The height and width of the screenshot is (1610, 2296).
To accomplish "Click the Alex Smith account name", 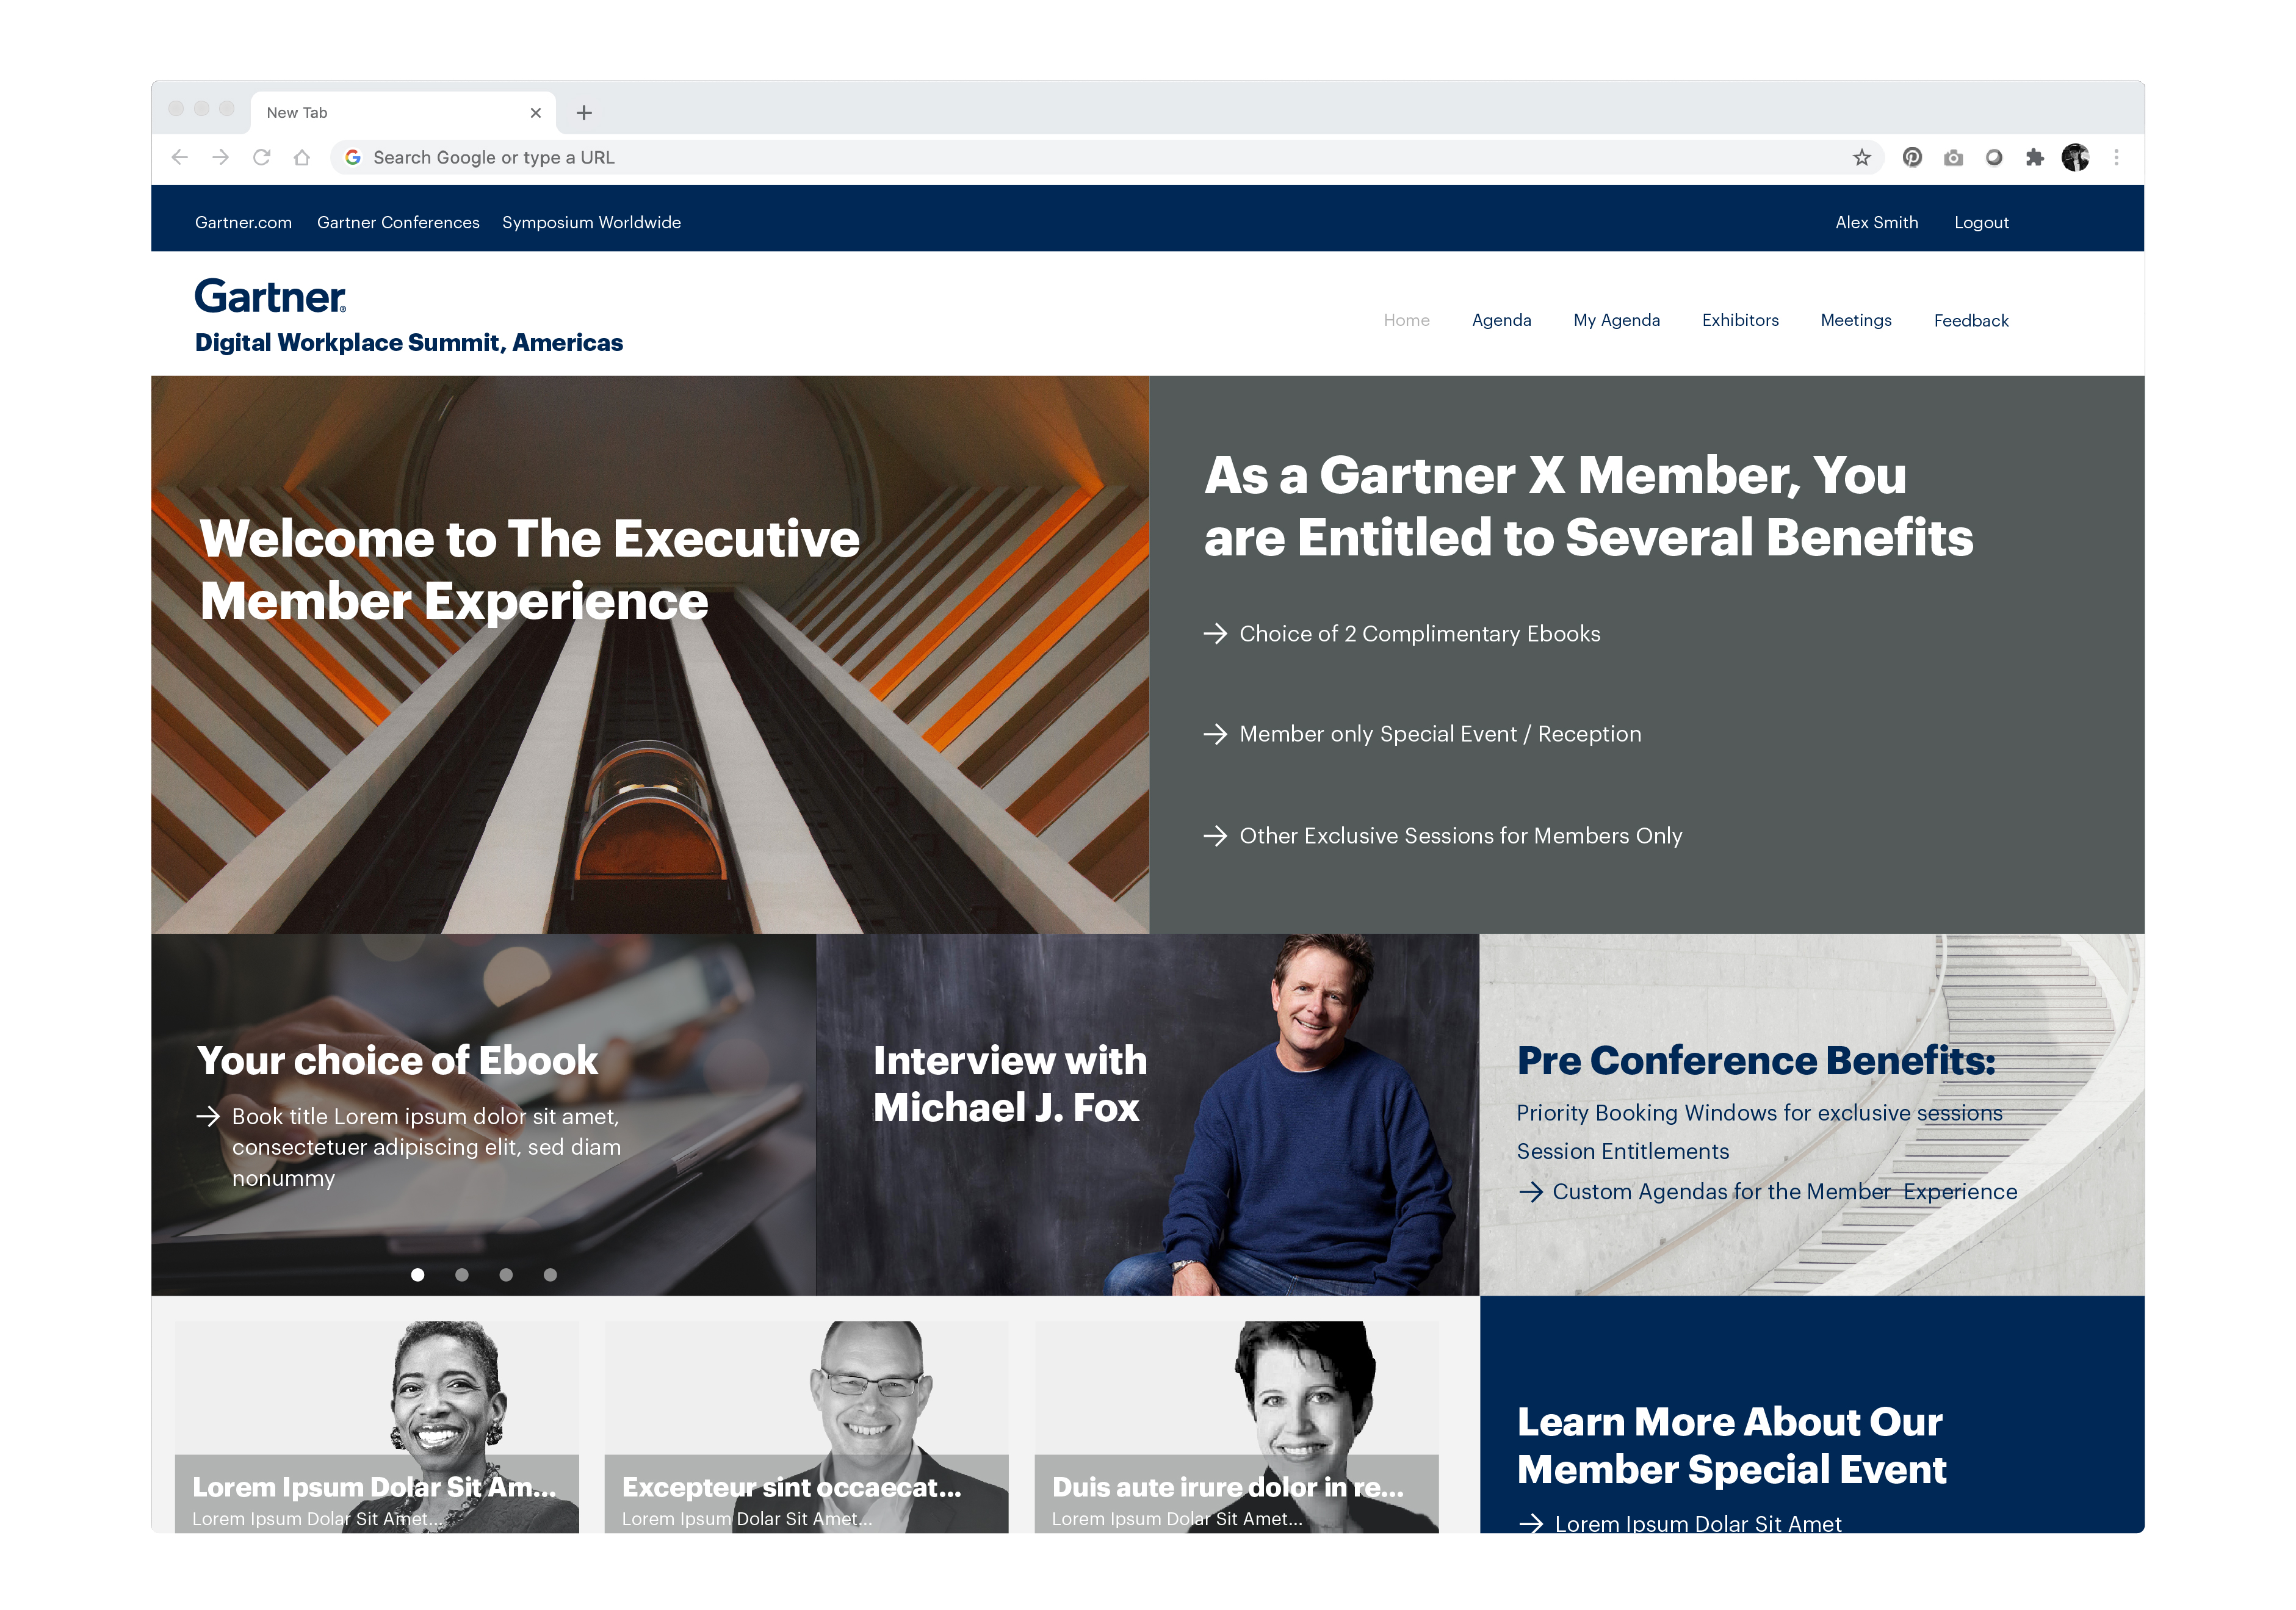I will point(1876,222).
